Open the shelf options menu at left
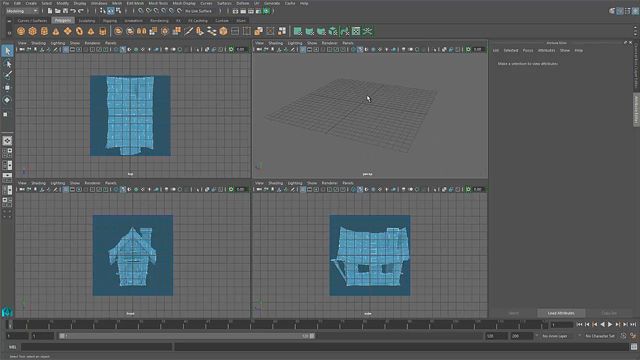This screenshot has width=640, height=360. (9, 32)
